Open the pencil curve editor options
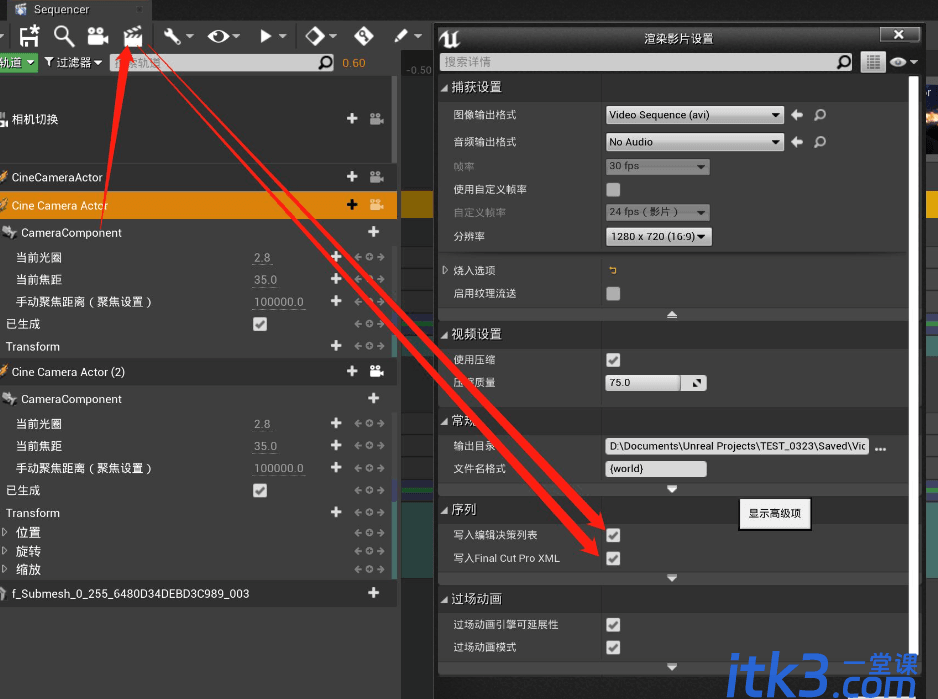938x699 pixels. (x=408, y=37)
